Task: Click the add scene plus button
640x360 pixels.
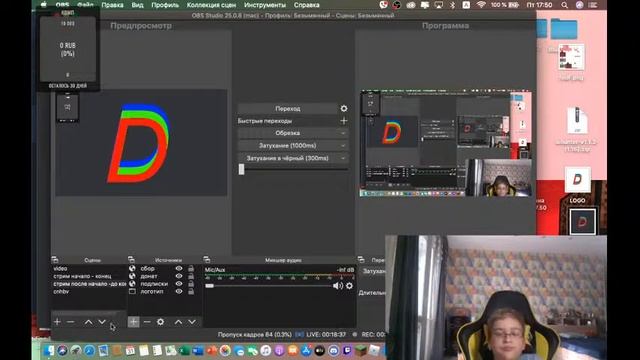Action: (x=57, y=322)
